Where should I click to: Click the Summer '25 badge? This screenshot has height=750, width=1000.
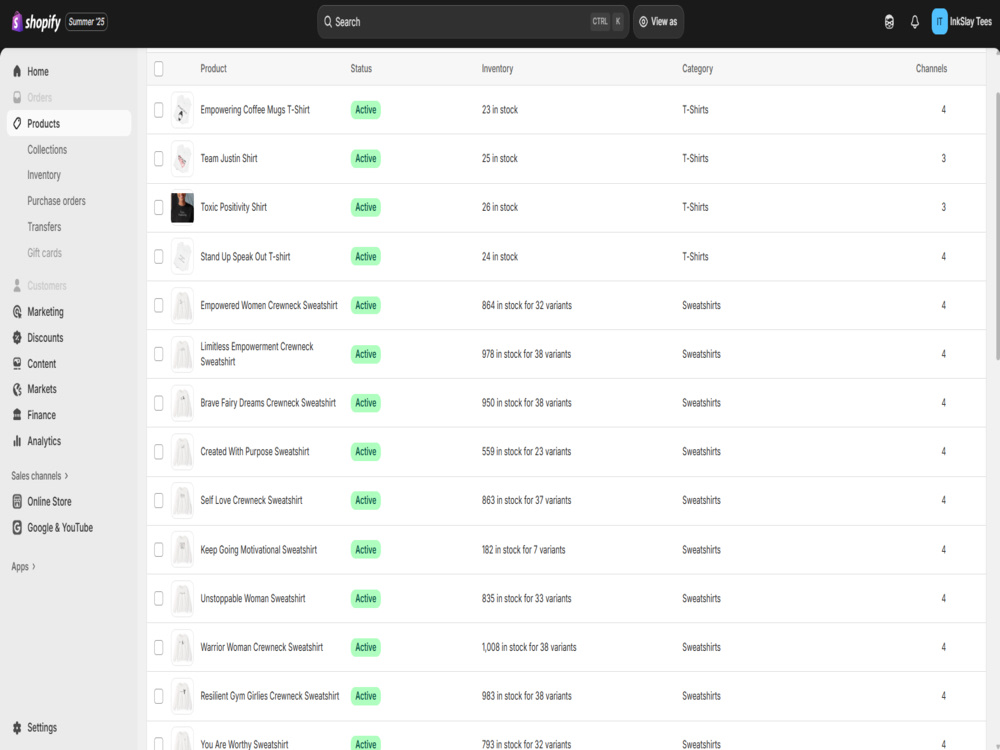point(87,22)
